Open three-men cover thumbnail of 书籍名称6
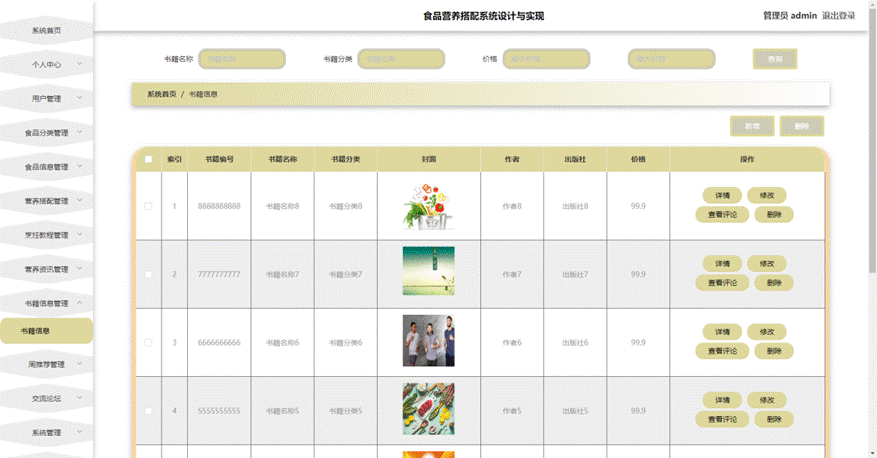Screen dimensions: 877x458 428,341
